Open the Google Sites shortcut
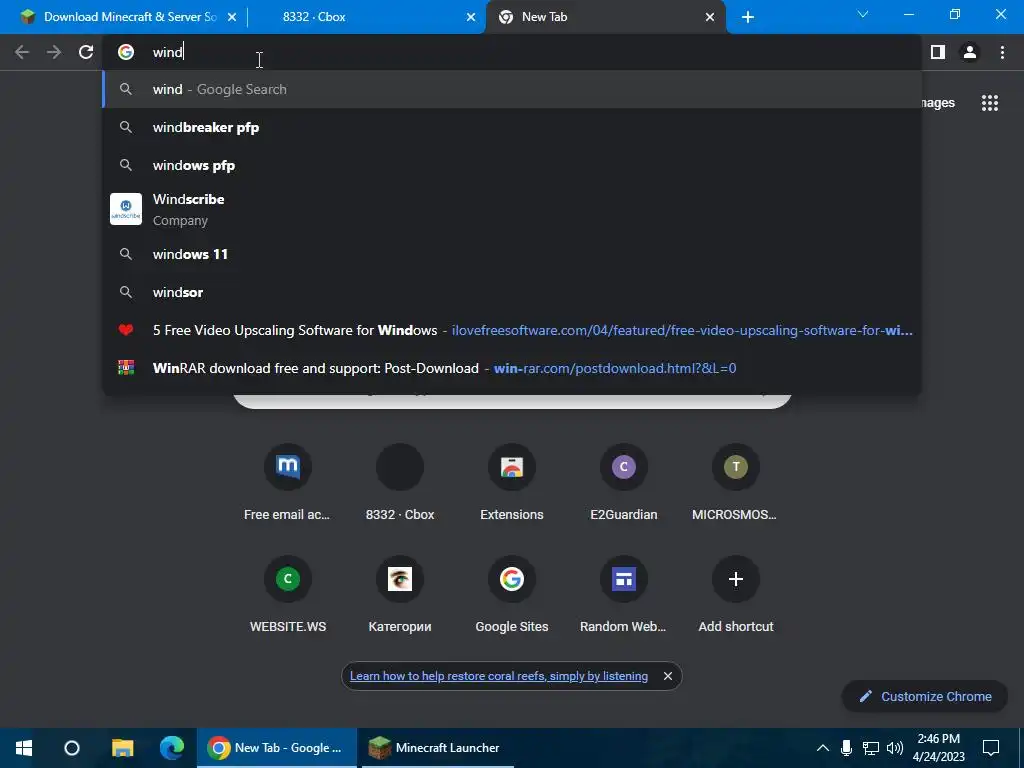This screenshot has width=1024, height=768. pos(512,595)
